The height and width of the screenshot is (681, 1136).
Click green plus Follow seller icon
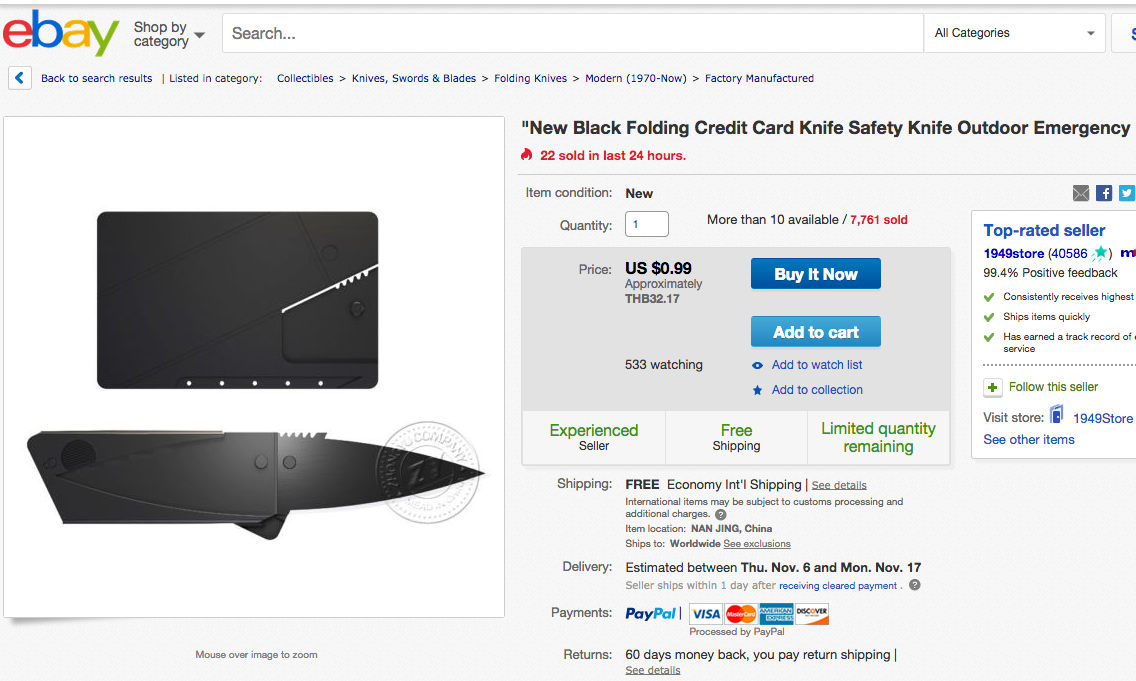(x=992, y=387)
